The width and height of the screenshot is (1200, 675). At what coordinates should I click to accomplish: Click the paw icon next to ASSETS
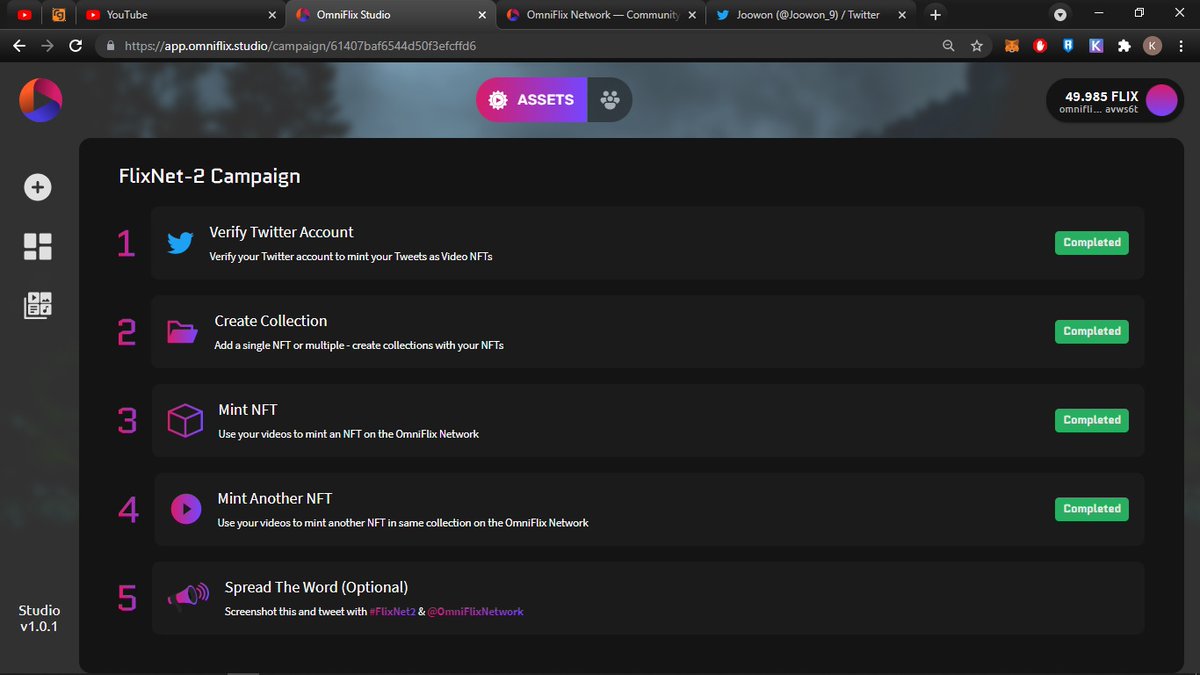coord(609,100)
